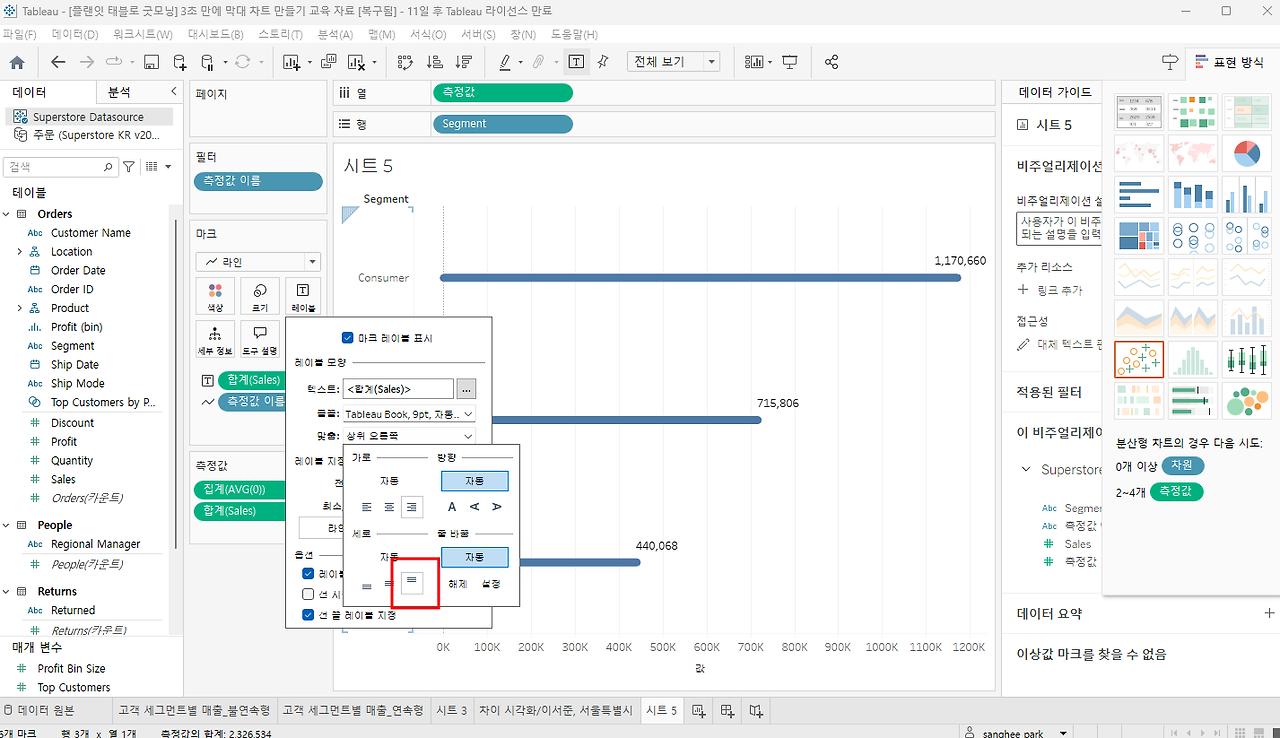Select right horizontal alignment icon
Screen dimensions: 1280x738
click(411, 507)
